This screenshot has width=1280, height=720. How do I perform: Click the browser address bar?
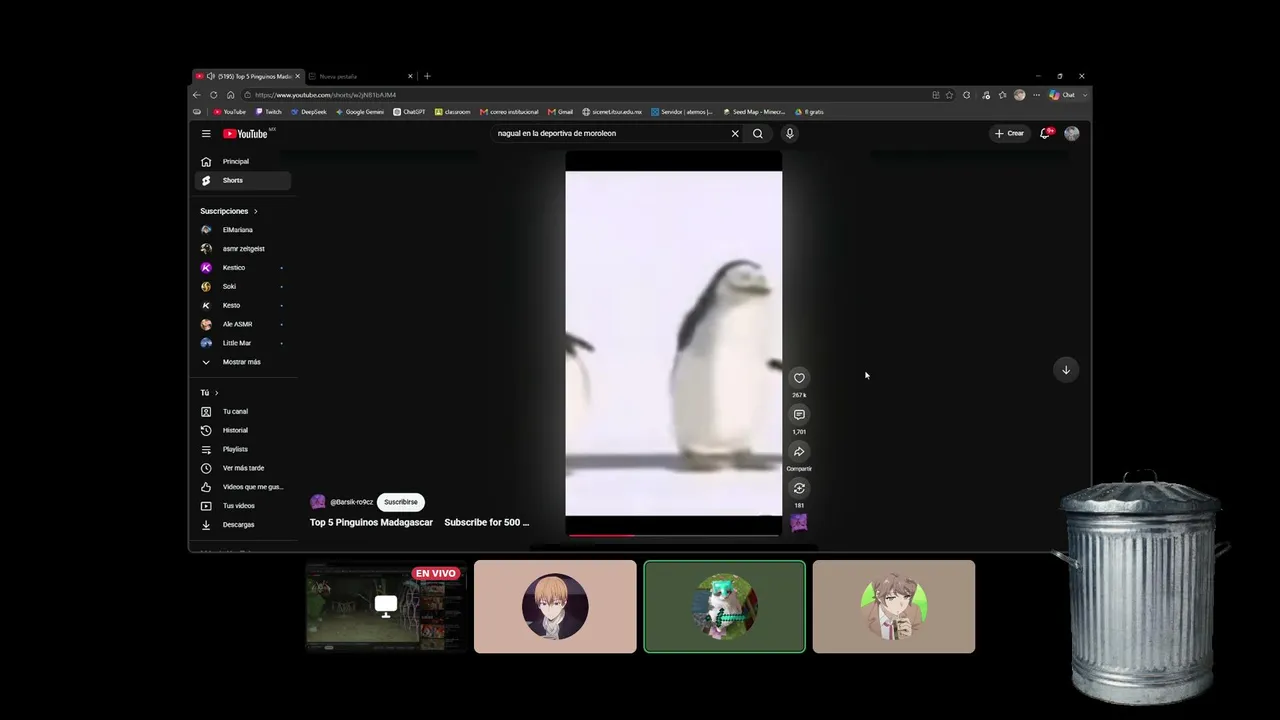(585, 95)
